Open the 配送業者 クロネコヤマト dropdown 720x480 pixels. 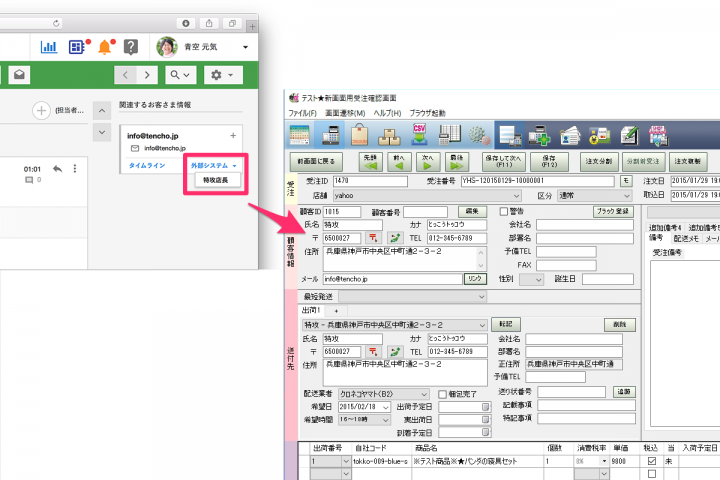[x=424, y=394]
